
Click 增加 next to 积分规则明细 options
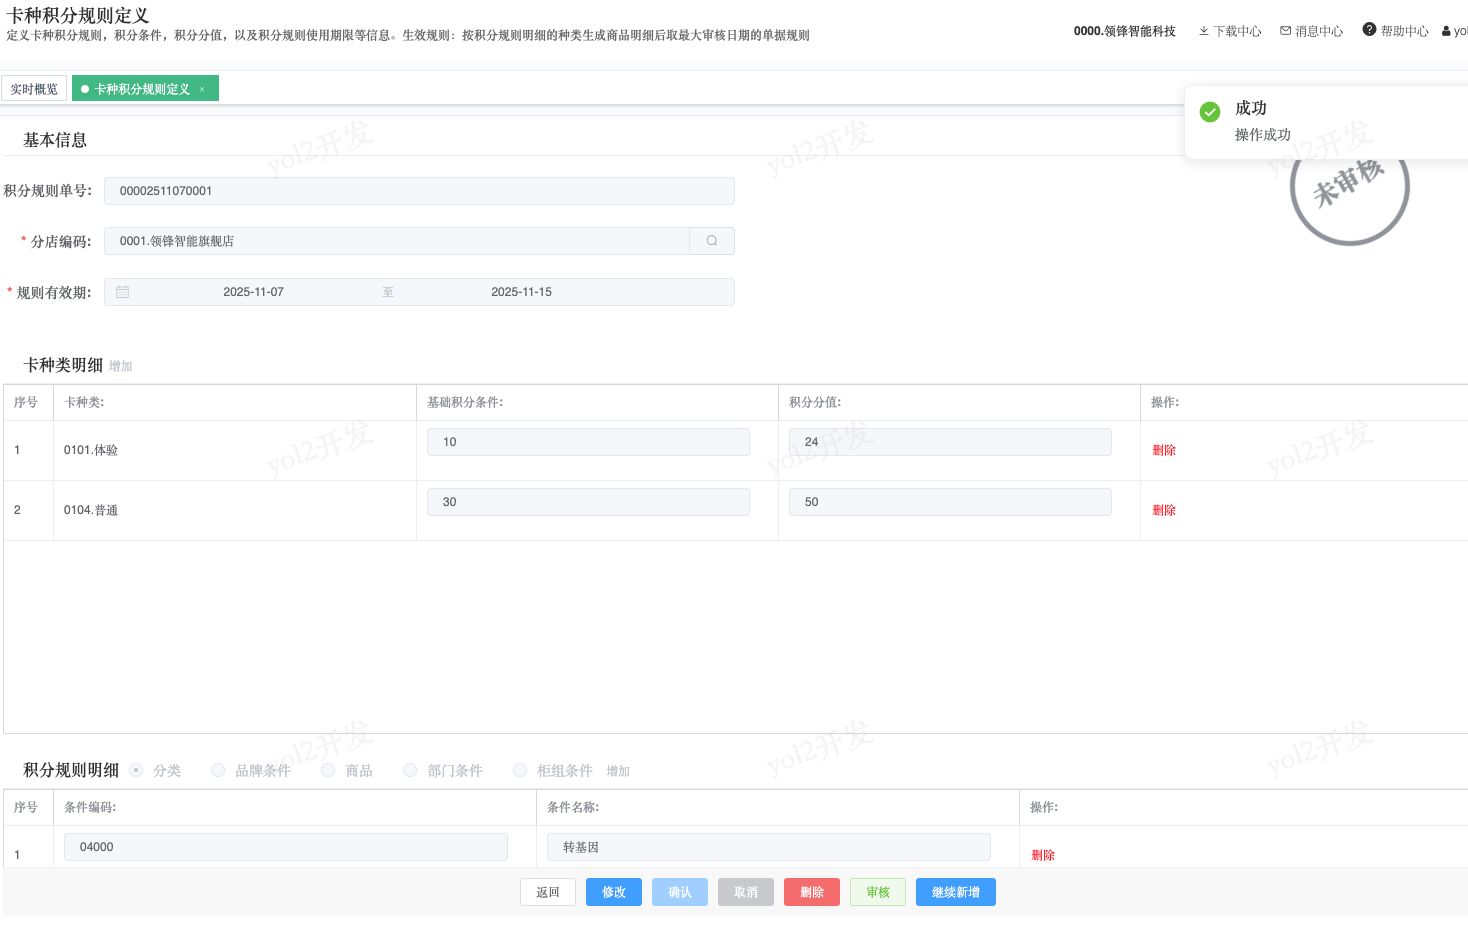(618, 771)
